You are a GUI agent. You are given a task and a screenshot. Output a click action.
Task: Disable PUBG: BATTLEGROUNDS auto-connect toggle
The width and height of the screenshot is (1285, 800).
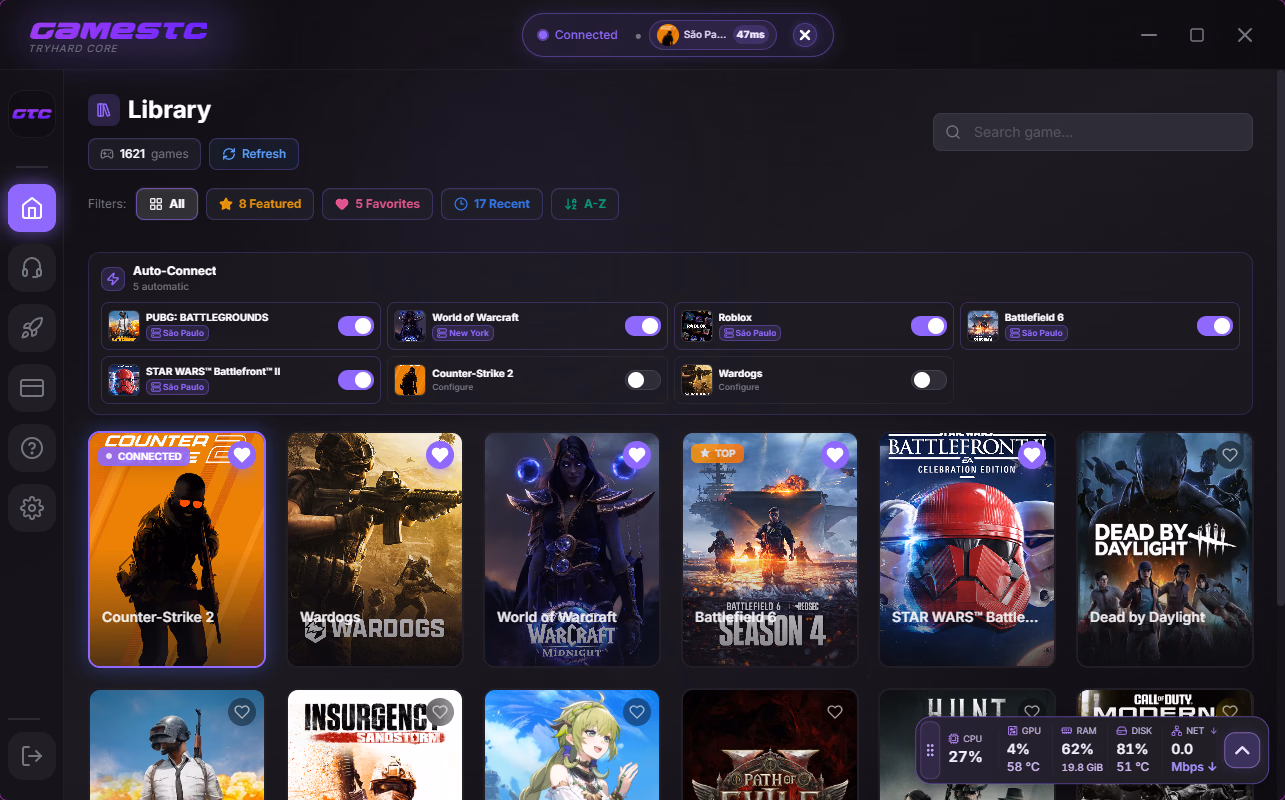pyautogui.click(x=355, y=326)
